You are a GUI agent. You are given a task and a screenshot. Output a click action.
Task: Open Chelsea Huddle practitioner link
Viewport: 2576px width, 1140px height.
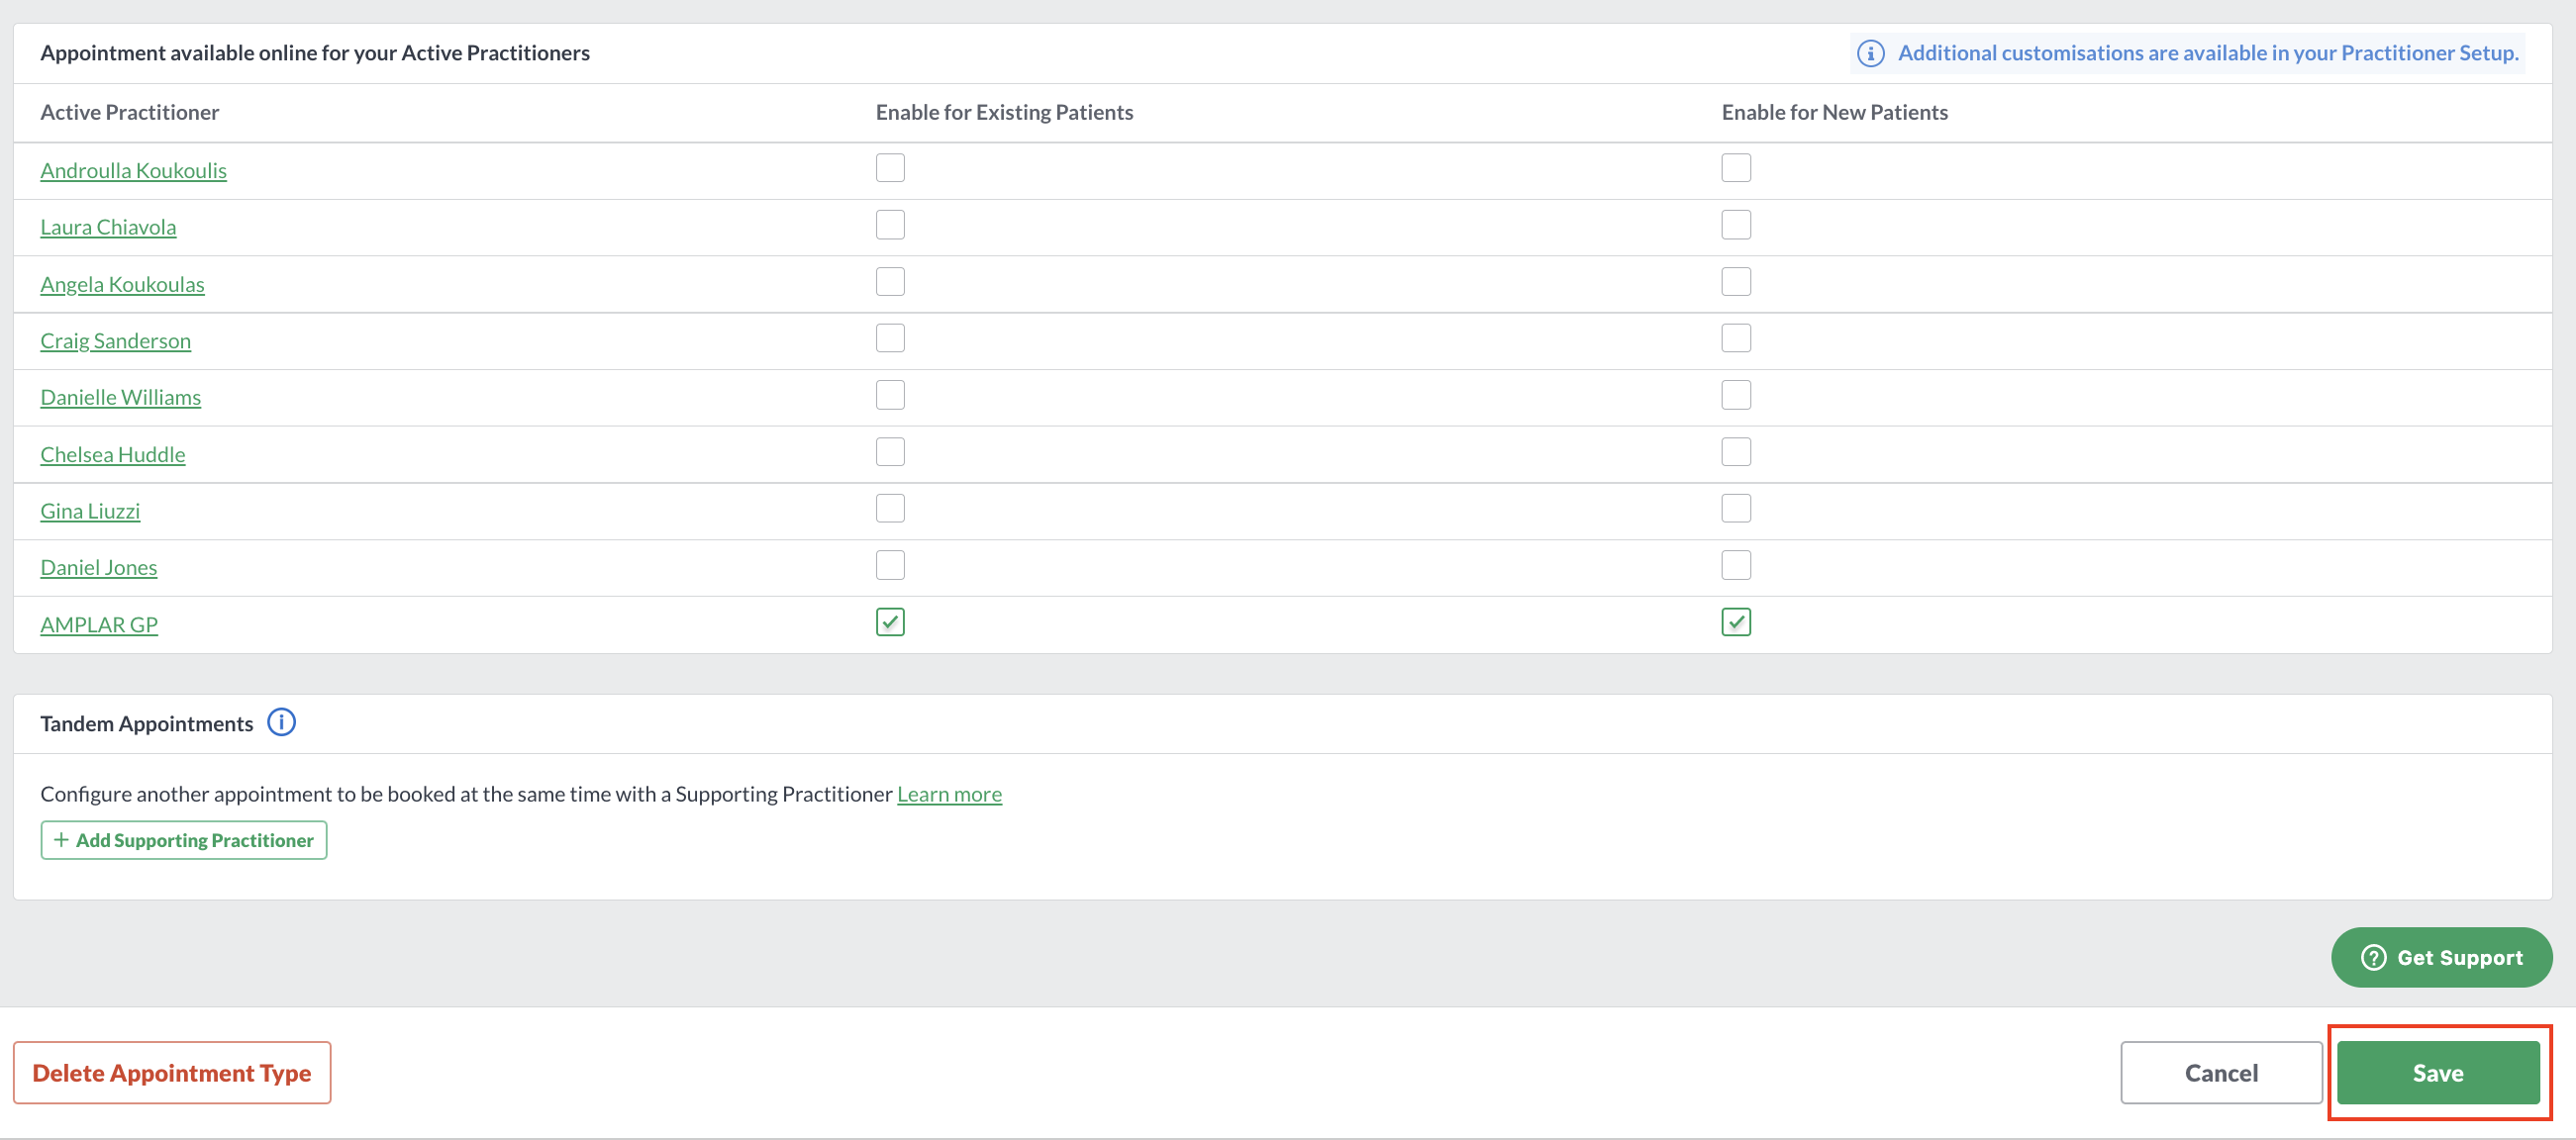click(112, 455)
